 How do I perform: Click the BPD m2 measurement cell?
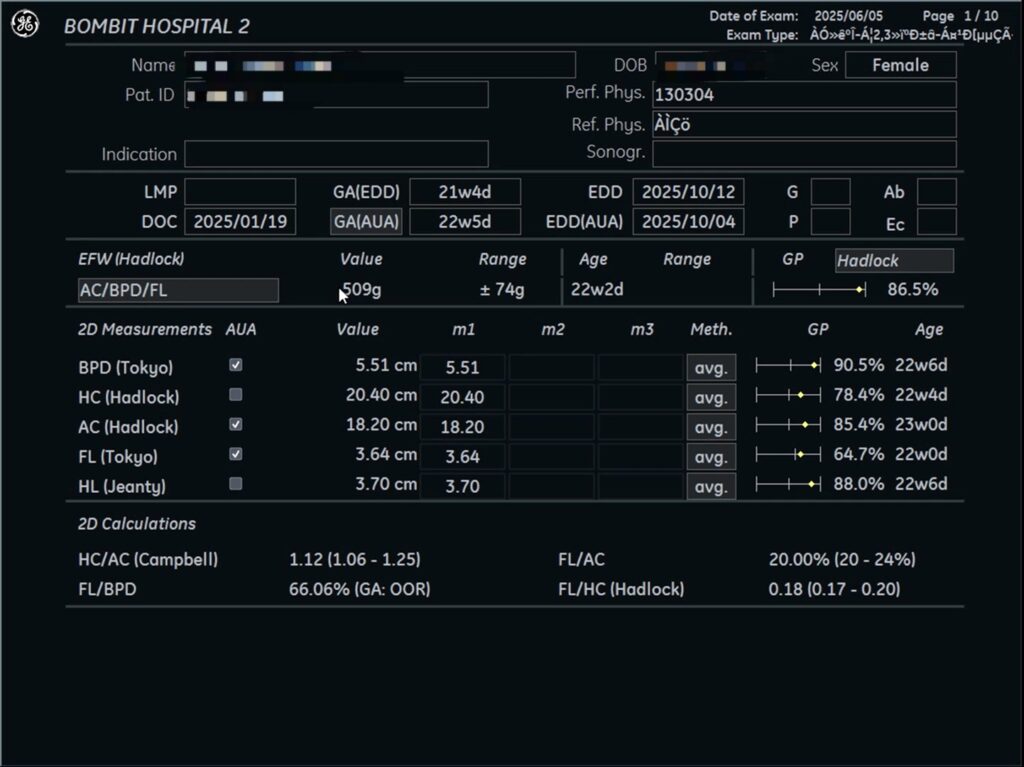click(551, 367)
